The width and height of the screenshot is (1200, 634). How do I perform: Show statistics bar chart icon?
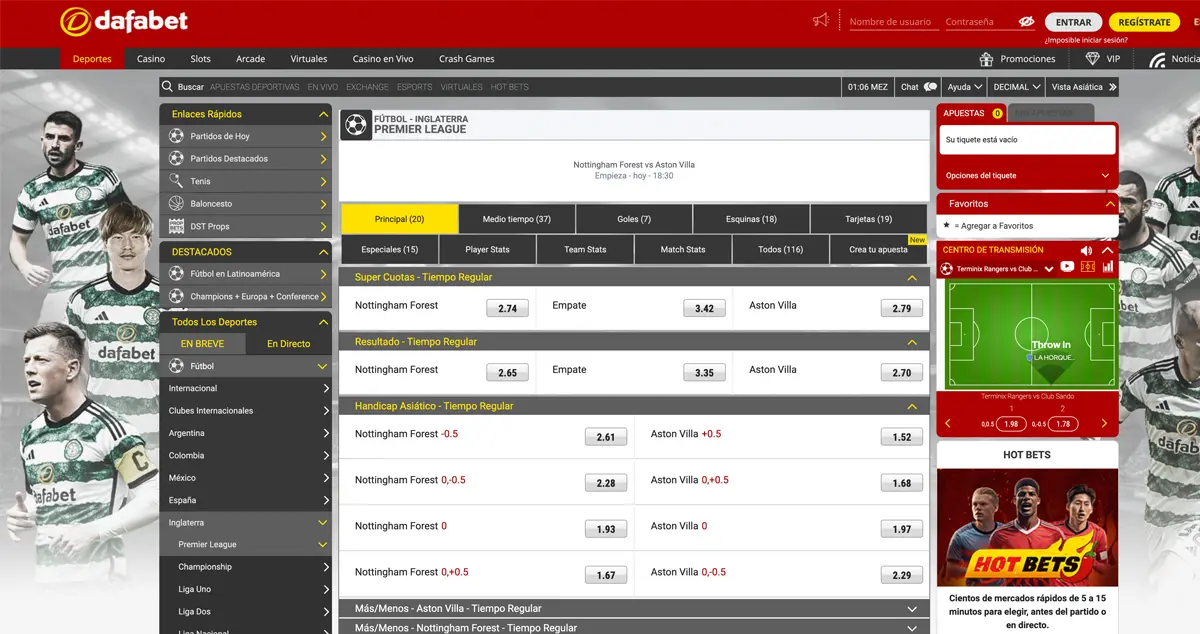[x=1108, y=267]
